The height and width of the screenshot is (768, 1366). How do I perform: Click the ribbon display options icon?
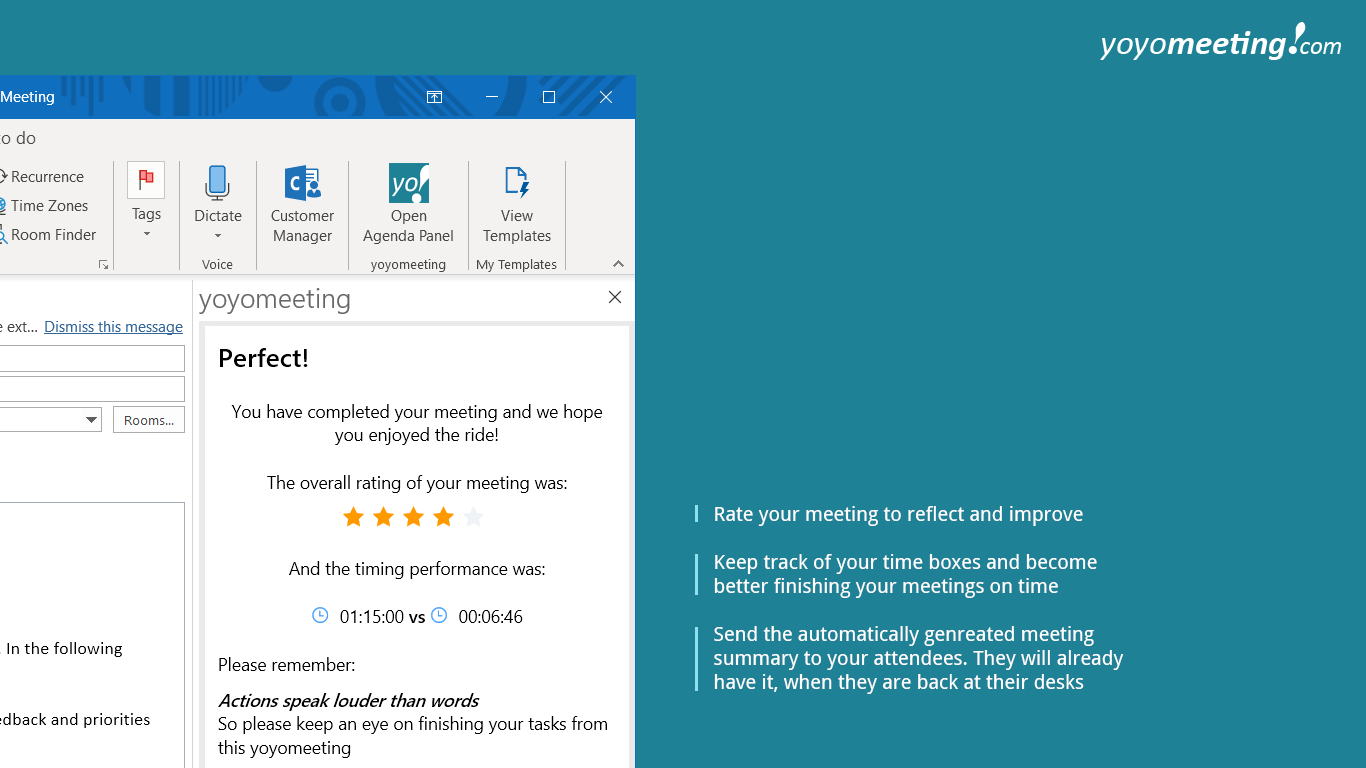434,97
